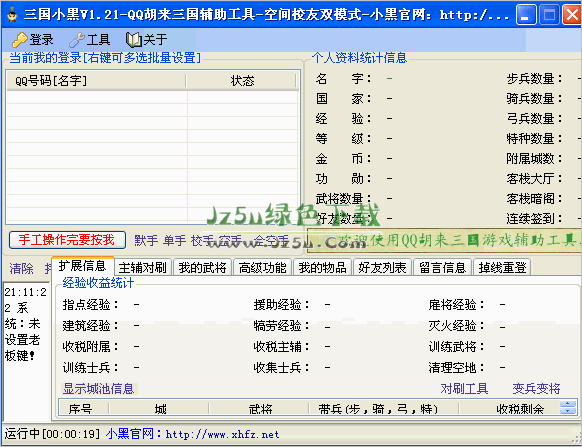Click the 指点经验 label
582x447 pixels.
(x=90, y=305)
